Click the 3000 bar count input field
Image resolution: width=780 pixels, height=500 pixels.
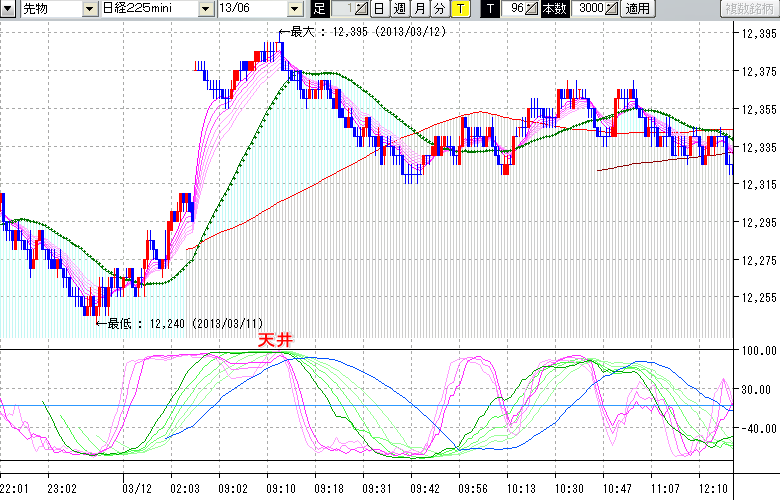pos(588,9)
